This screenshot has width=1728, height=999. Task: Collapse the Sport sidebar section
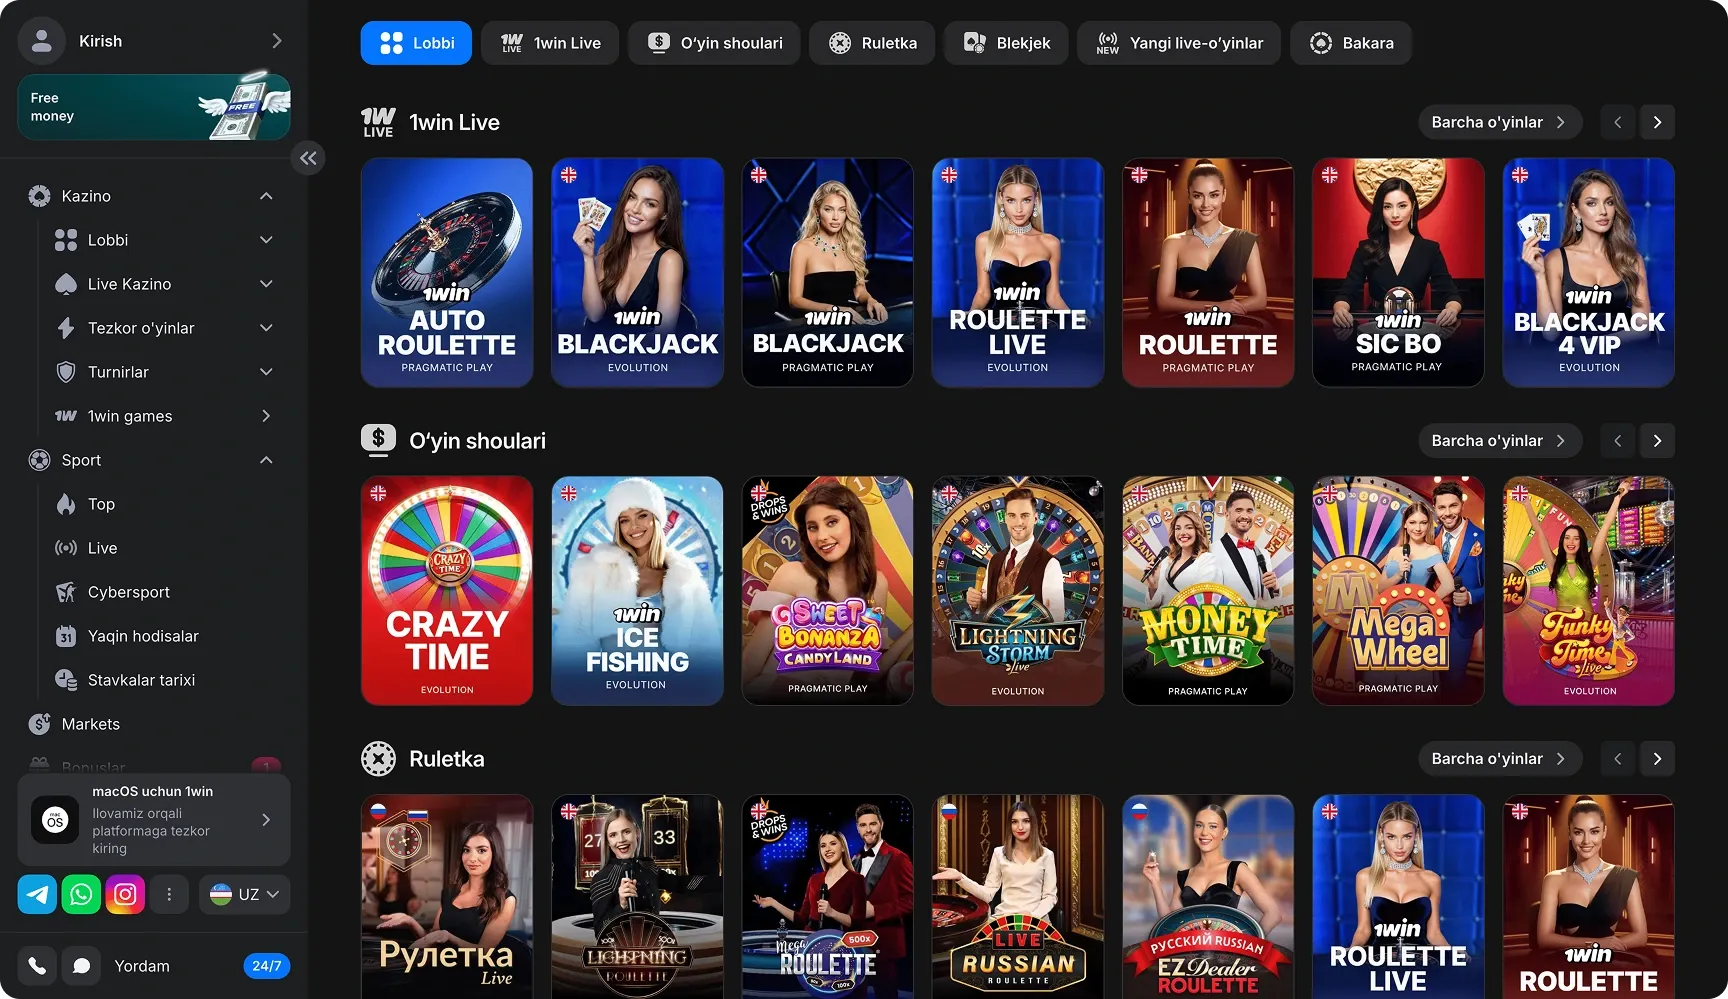pos(266,460)
